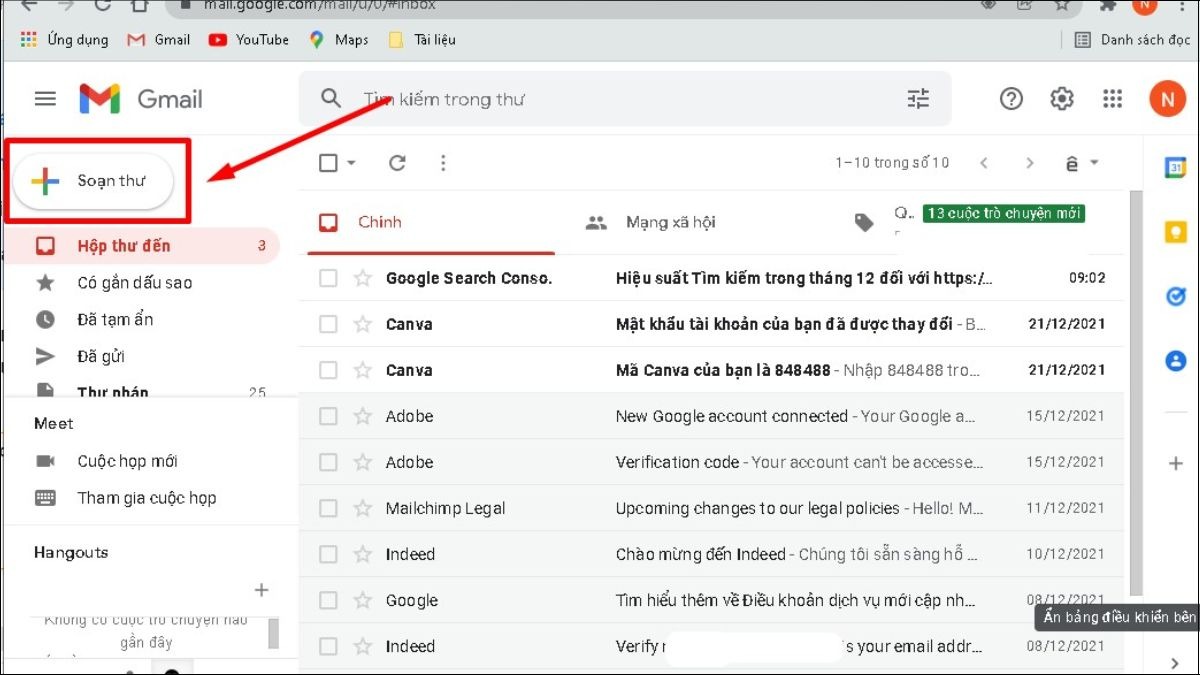Image resolution: width=1200 pixels, height=675 pixels.
Task: Select the Google Search Console email checkbox
Action: (328, 278)
